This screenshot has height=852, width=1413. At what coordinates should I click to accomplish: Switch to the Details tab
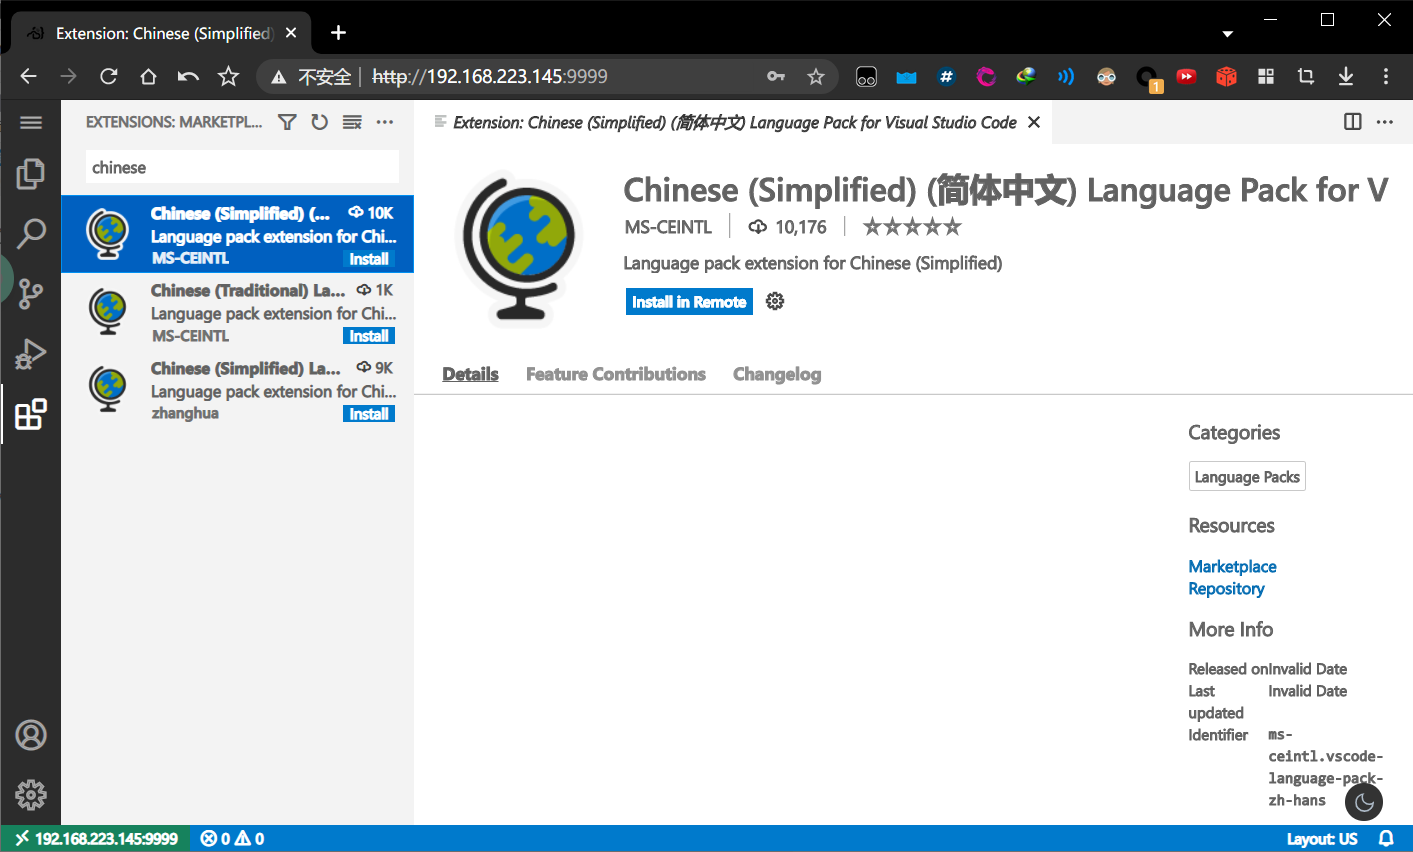[x=470, y=374]
